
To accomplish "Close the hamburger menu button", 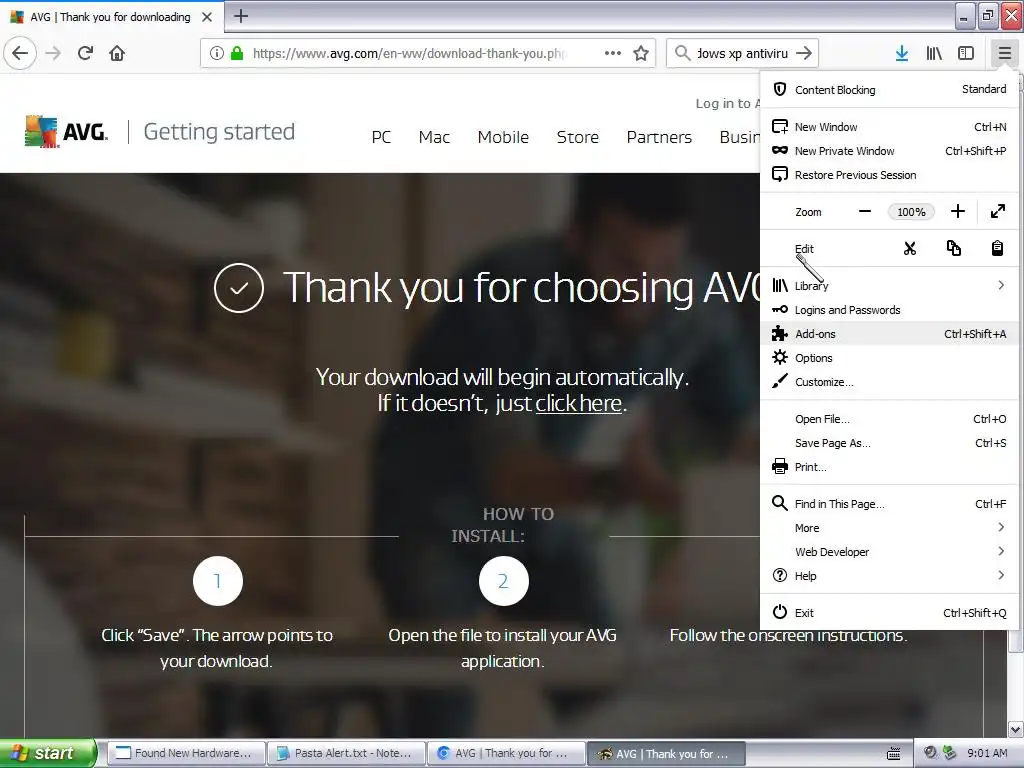I will (x=1004, y=53).
